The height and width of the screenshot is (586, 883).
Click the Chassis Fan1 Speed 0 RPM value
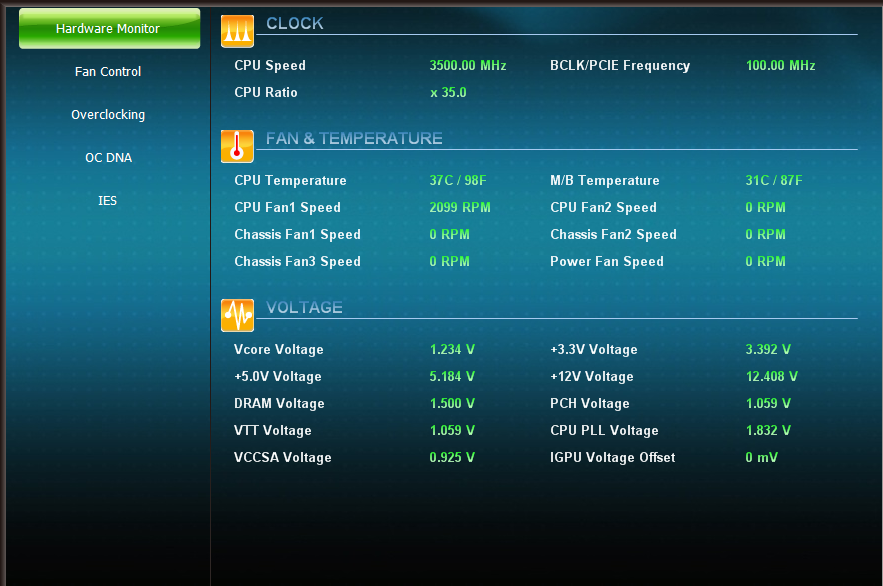[449, 234]
